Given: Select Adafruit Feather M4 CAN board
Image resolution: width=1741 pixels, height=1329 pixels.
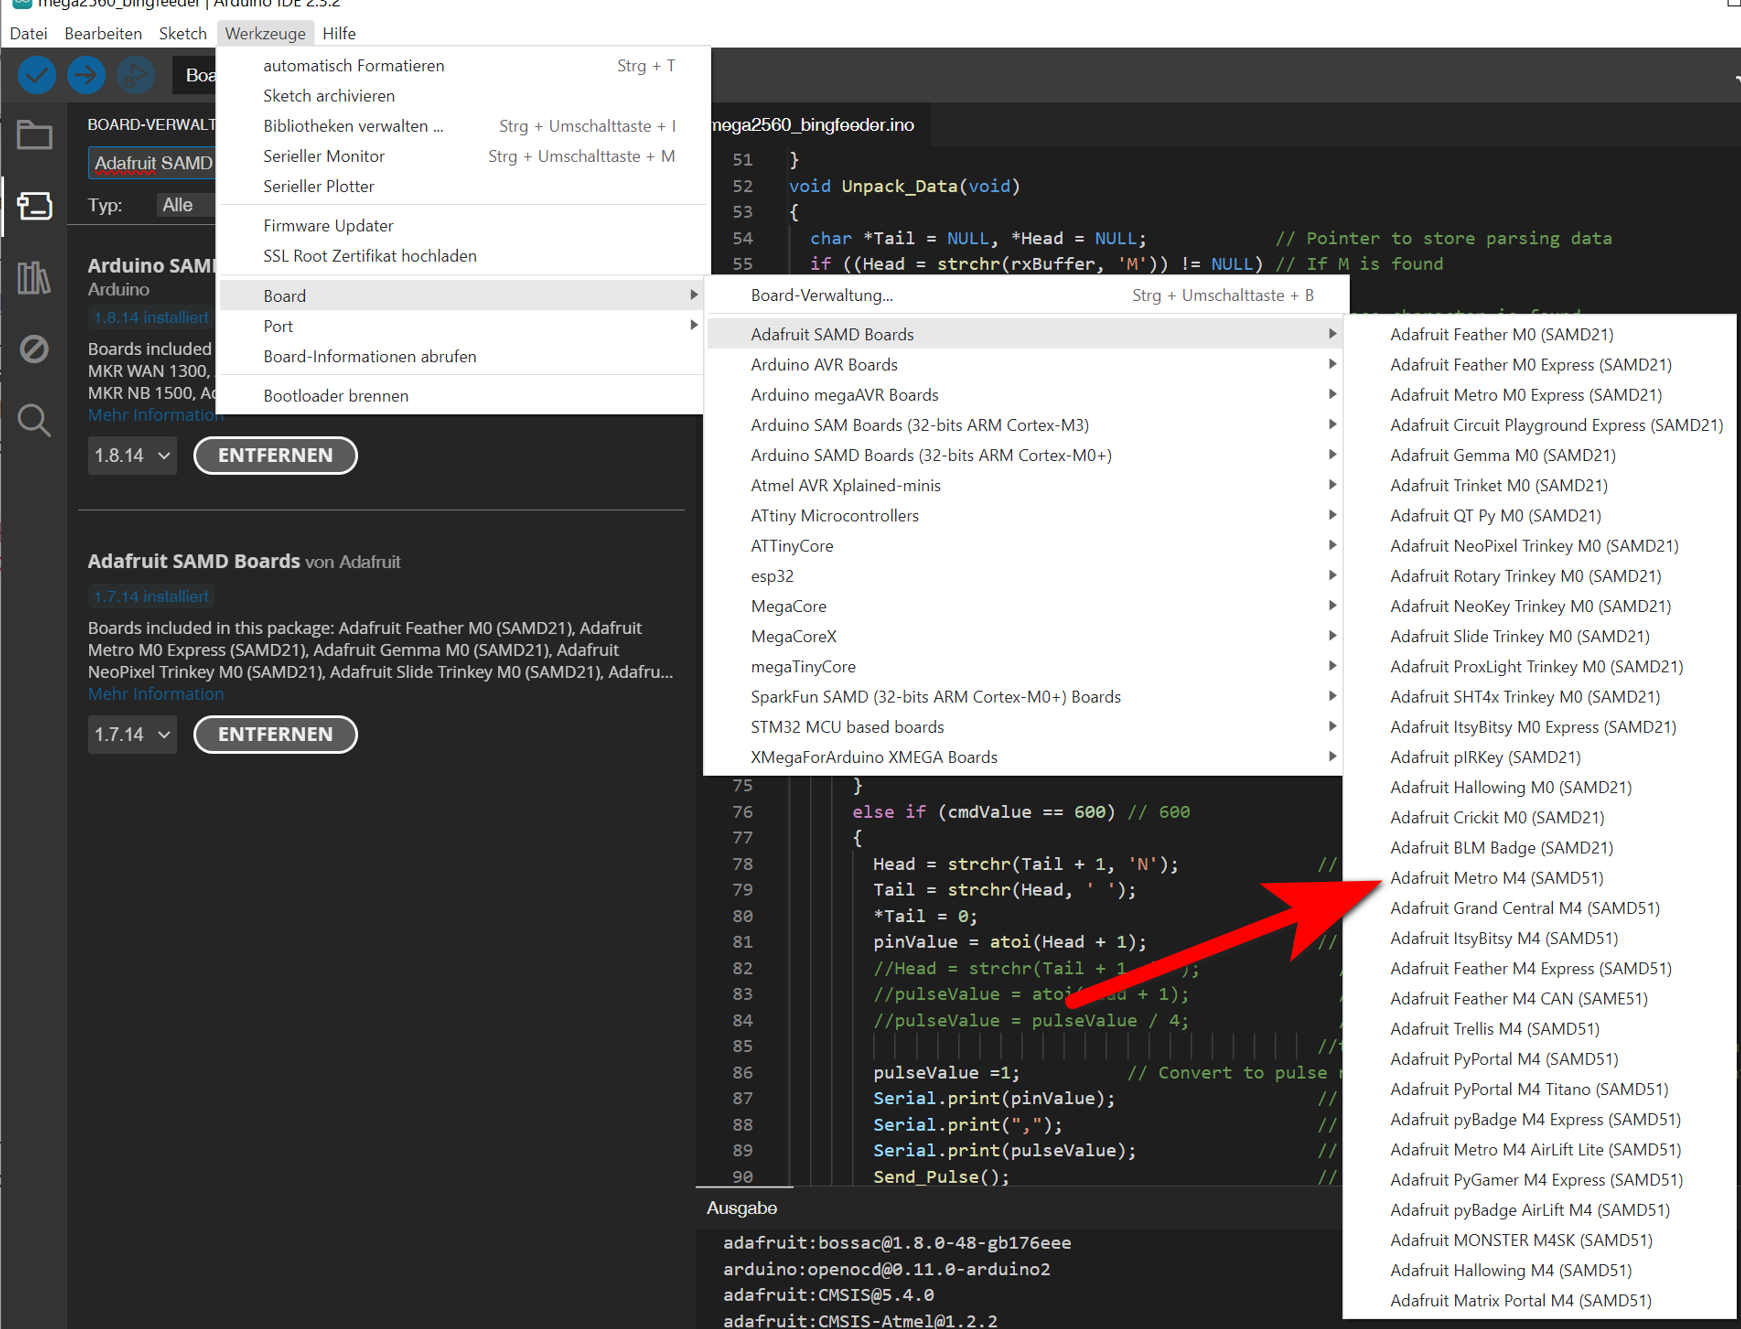Looking at the screenshot, I should (1540, 999).
